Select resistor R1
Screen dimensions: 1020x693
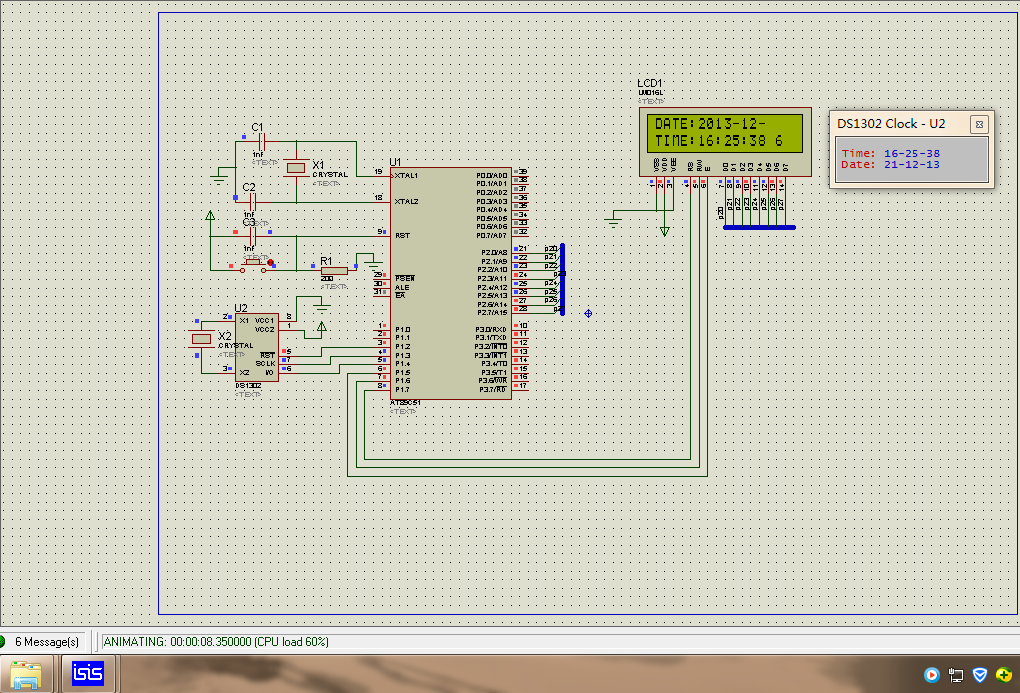[334, 271]
